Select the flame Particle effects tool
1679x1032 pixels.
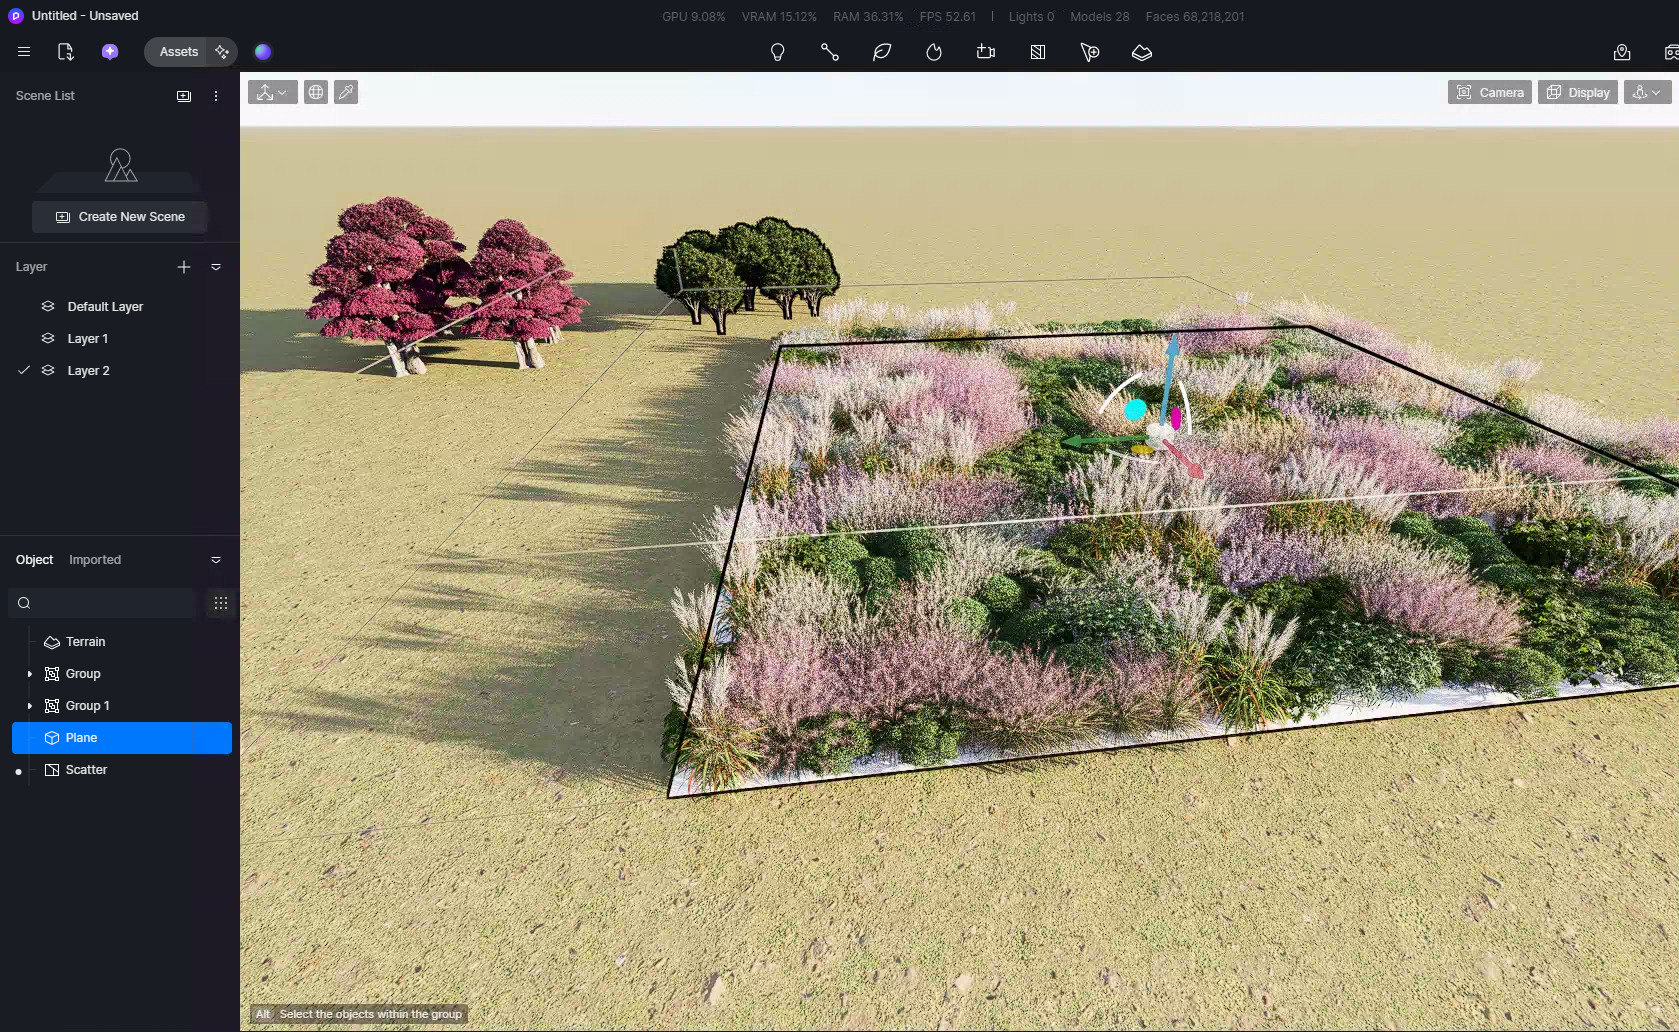pyautogui.click(x=933, y=52)
